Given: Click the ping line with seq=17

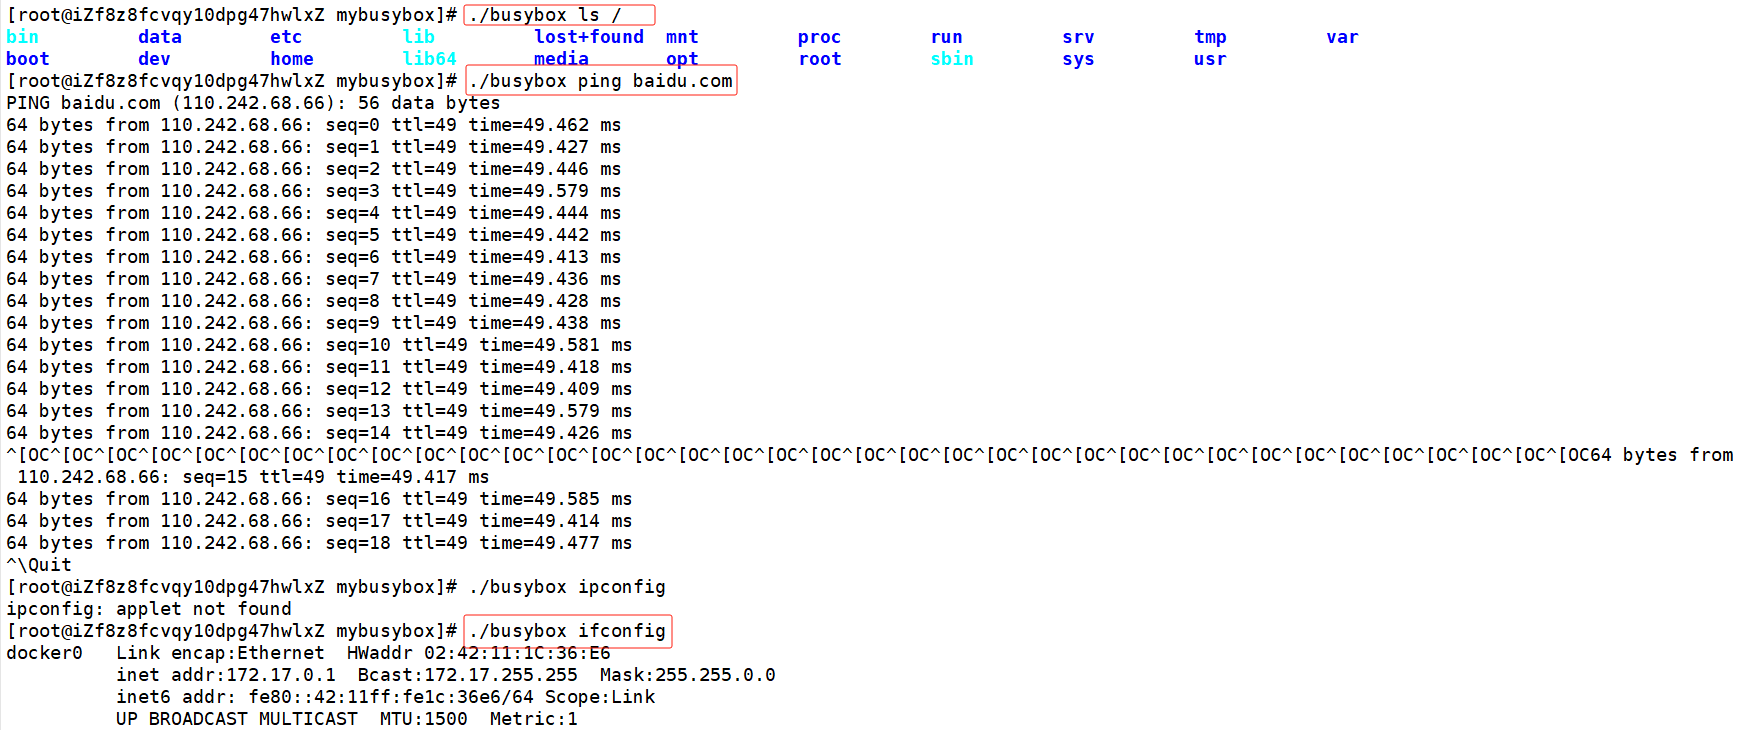Looking at the screenshot, I should (x=319, y=521).
